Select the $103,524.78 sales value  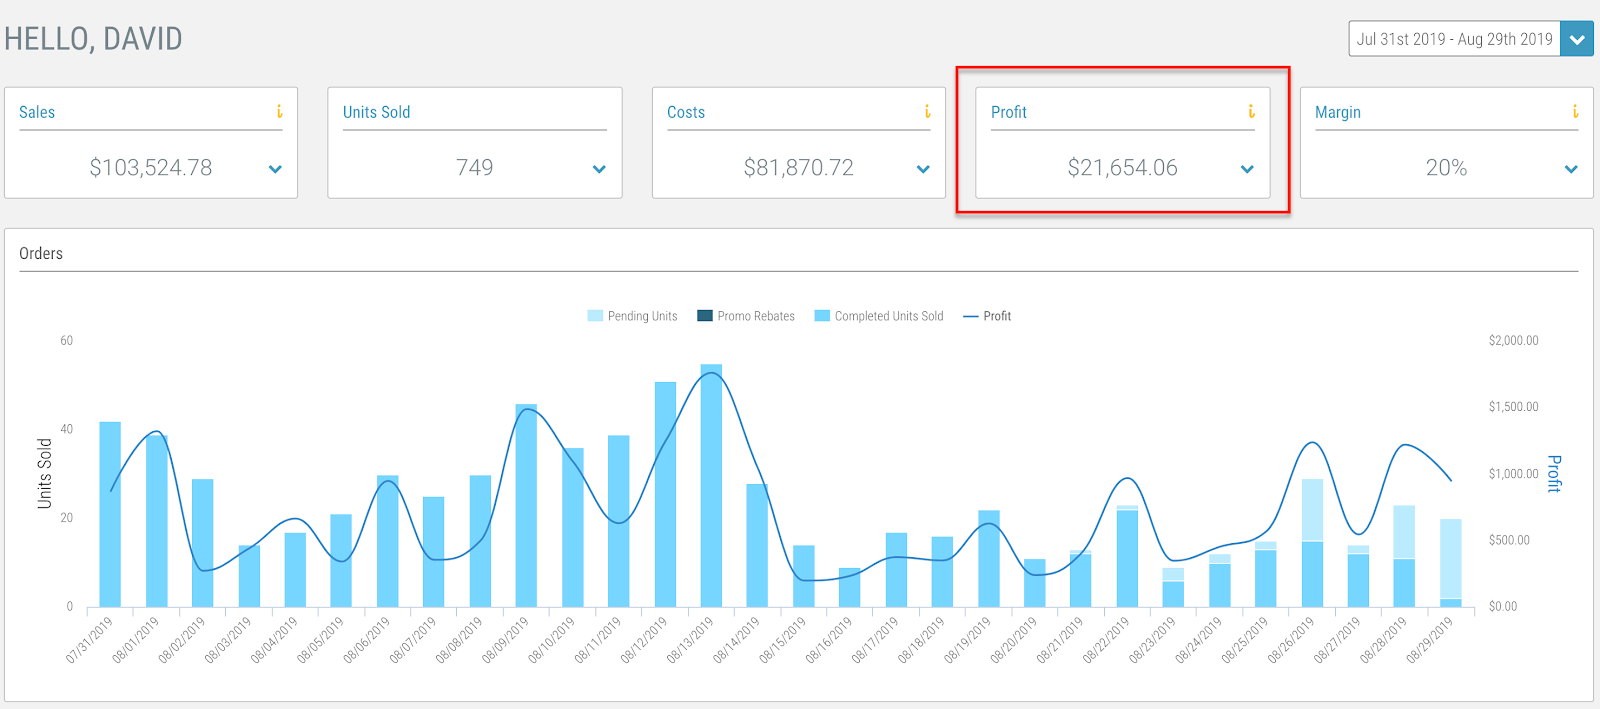tap(151, 168)
